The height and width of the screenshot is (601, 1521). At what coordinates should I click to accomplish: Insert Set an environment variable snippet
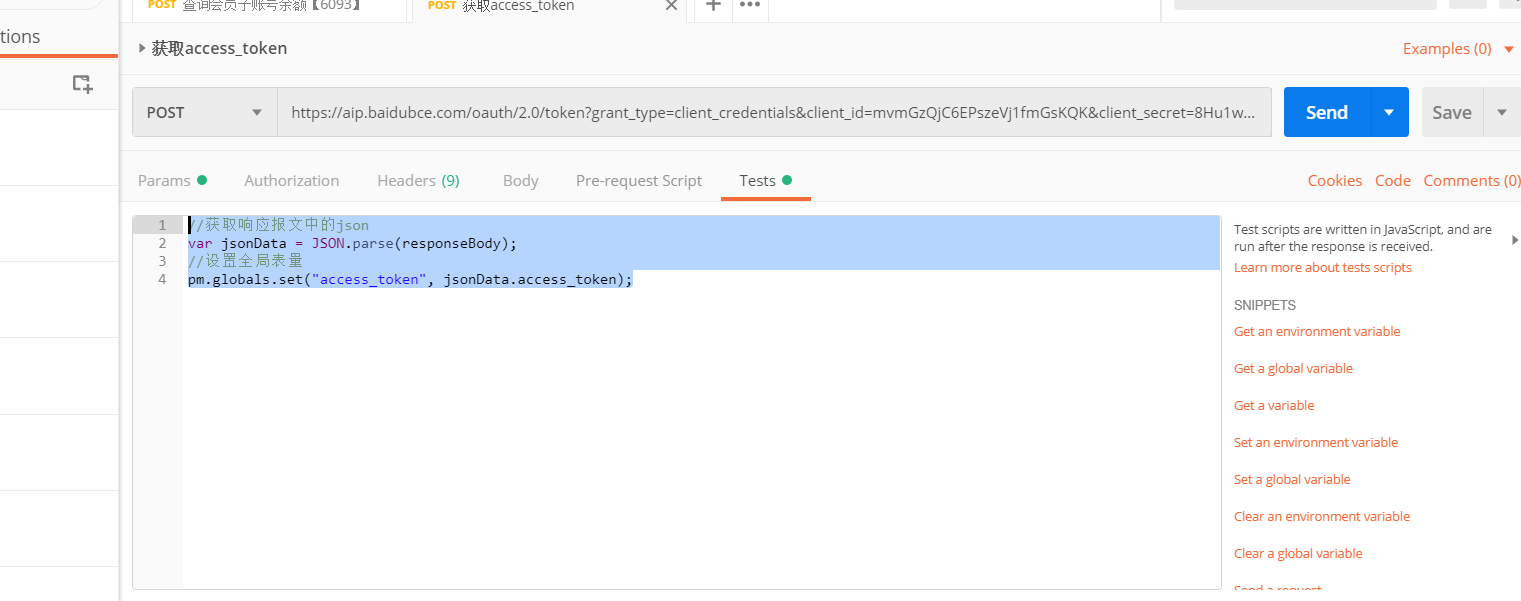pyautogui.click(x=1316, y=442)
